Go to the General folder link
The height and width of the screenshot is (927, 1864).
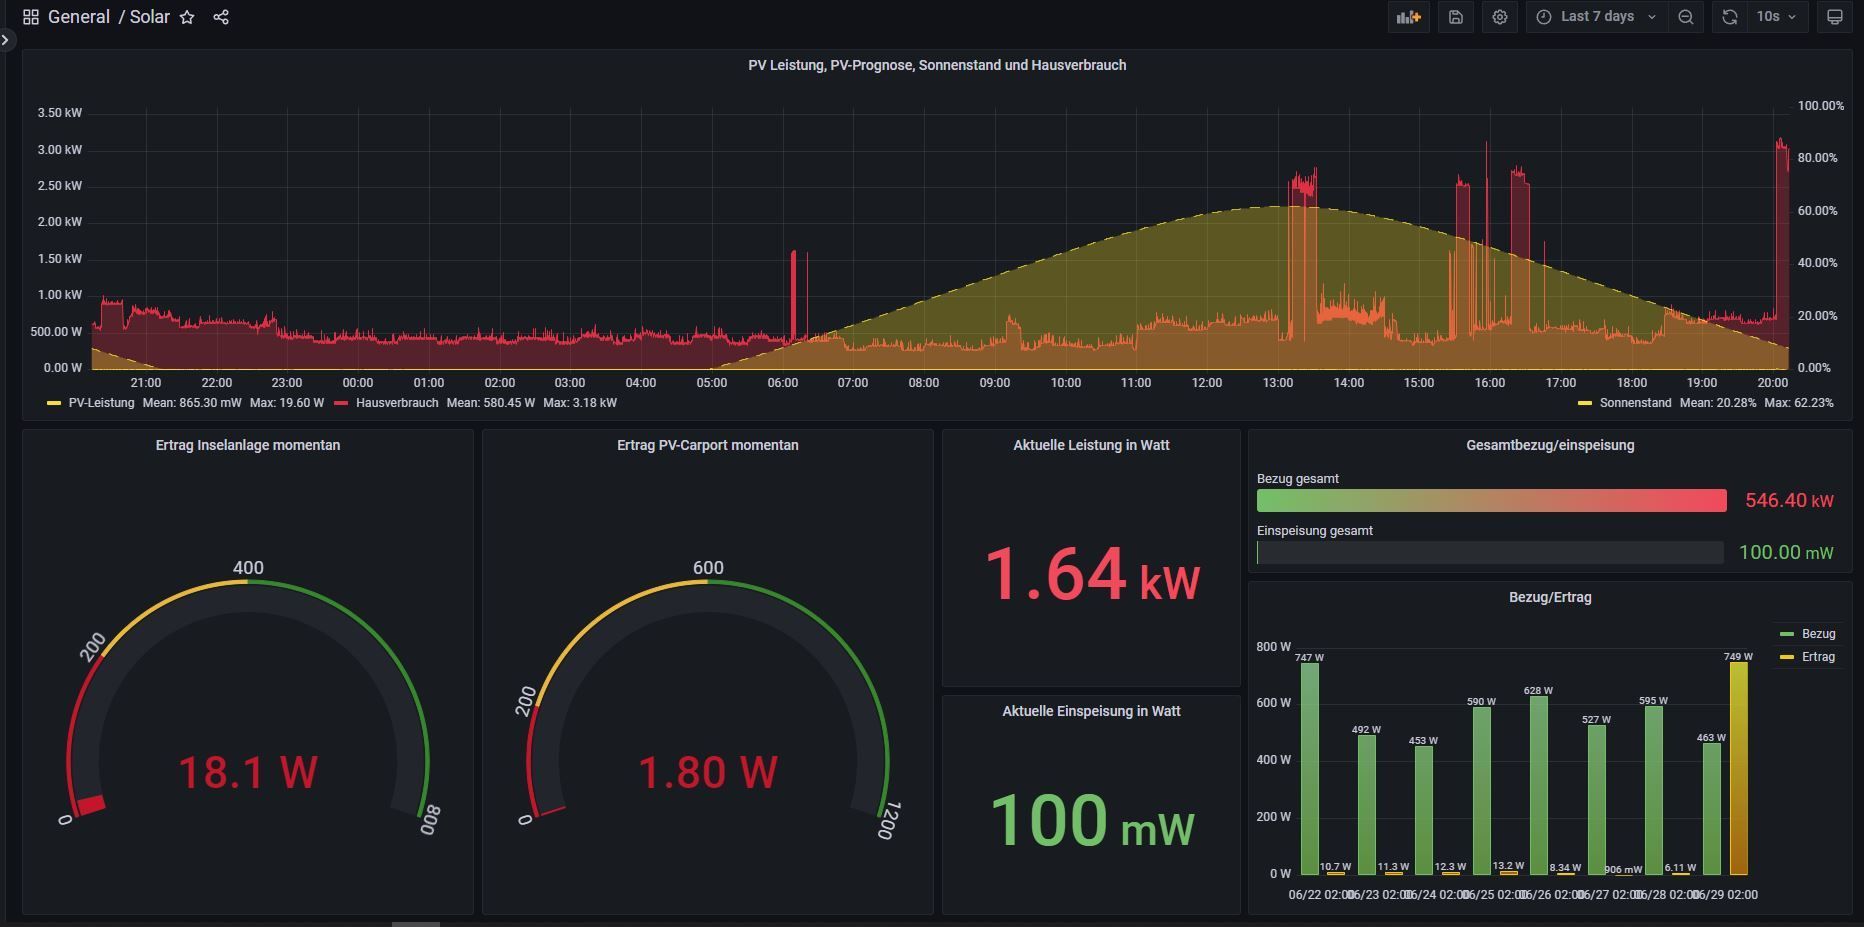(79, 17)
